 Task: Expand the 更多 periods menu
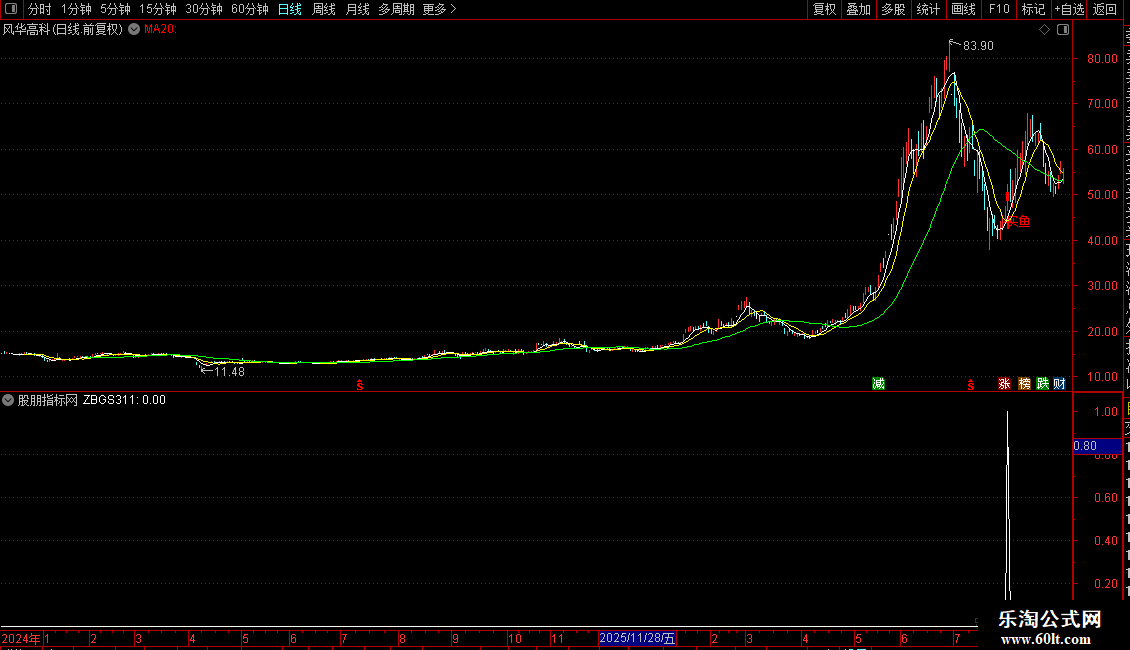[439, 9]
